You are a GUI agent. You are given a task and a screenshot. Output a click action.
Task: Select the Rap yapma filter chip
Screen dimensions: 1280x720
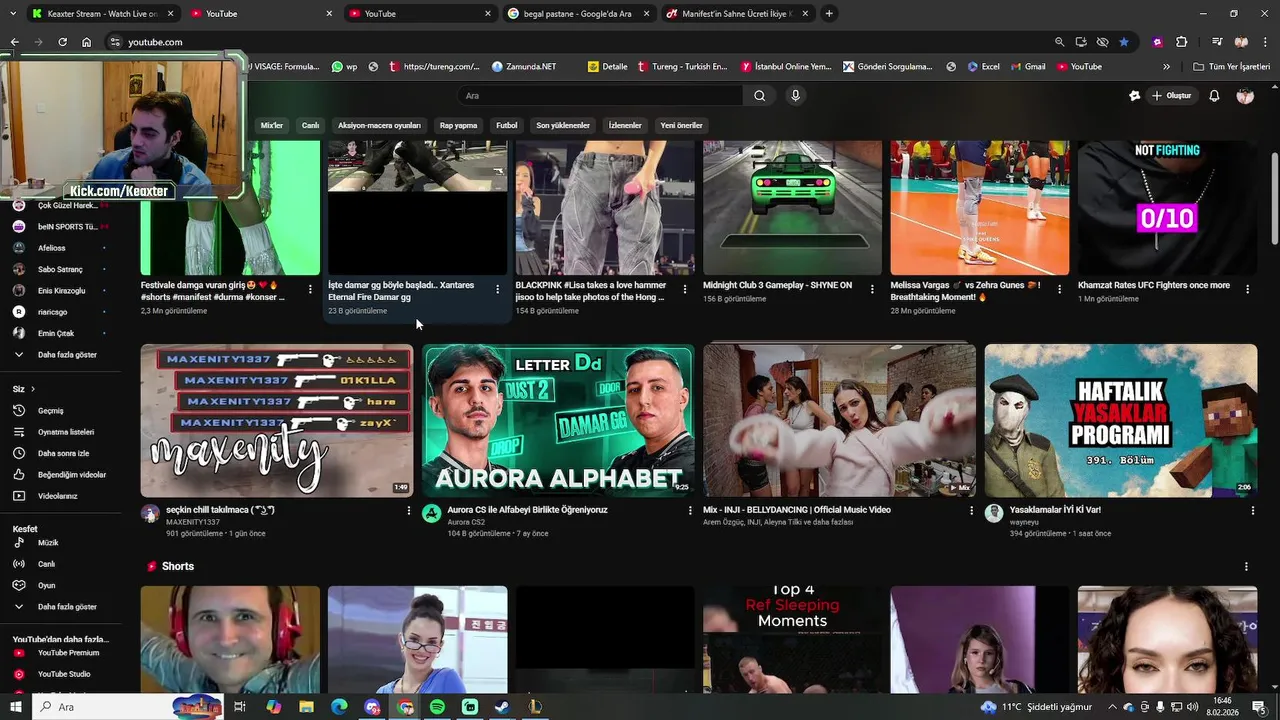point(458,125)
